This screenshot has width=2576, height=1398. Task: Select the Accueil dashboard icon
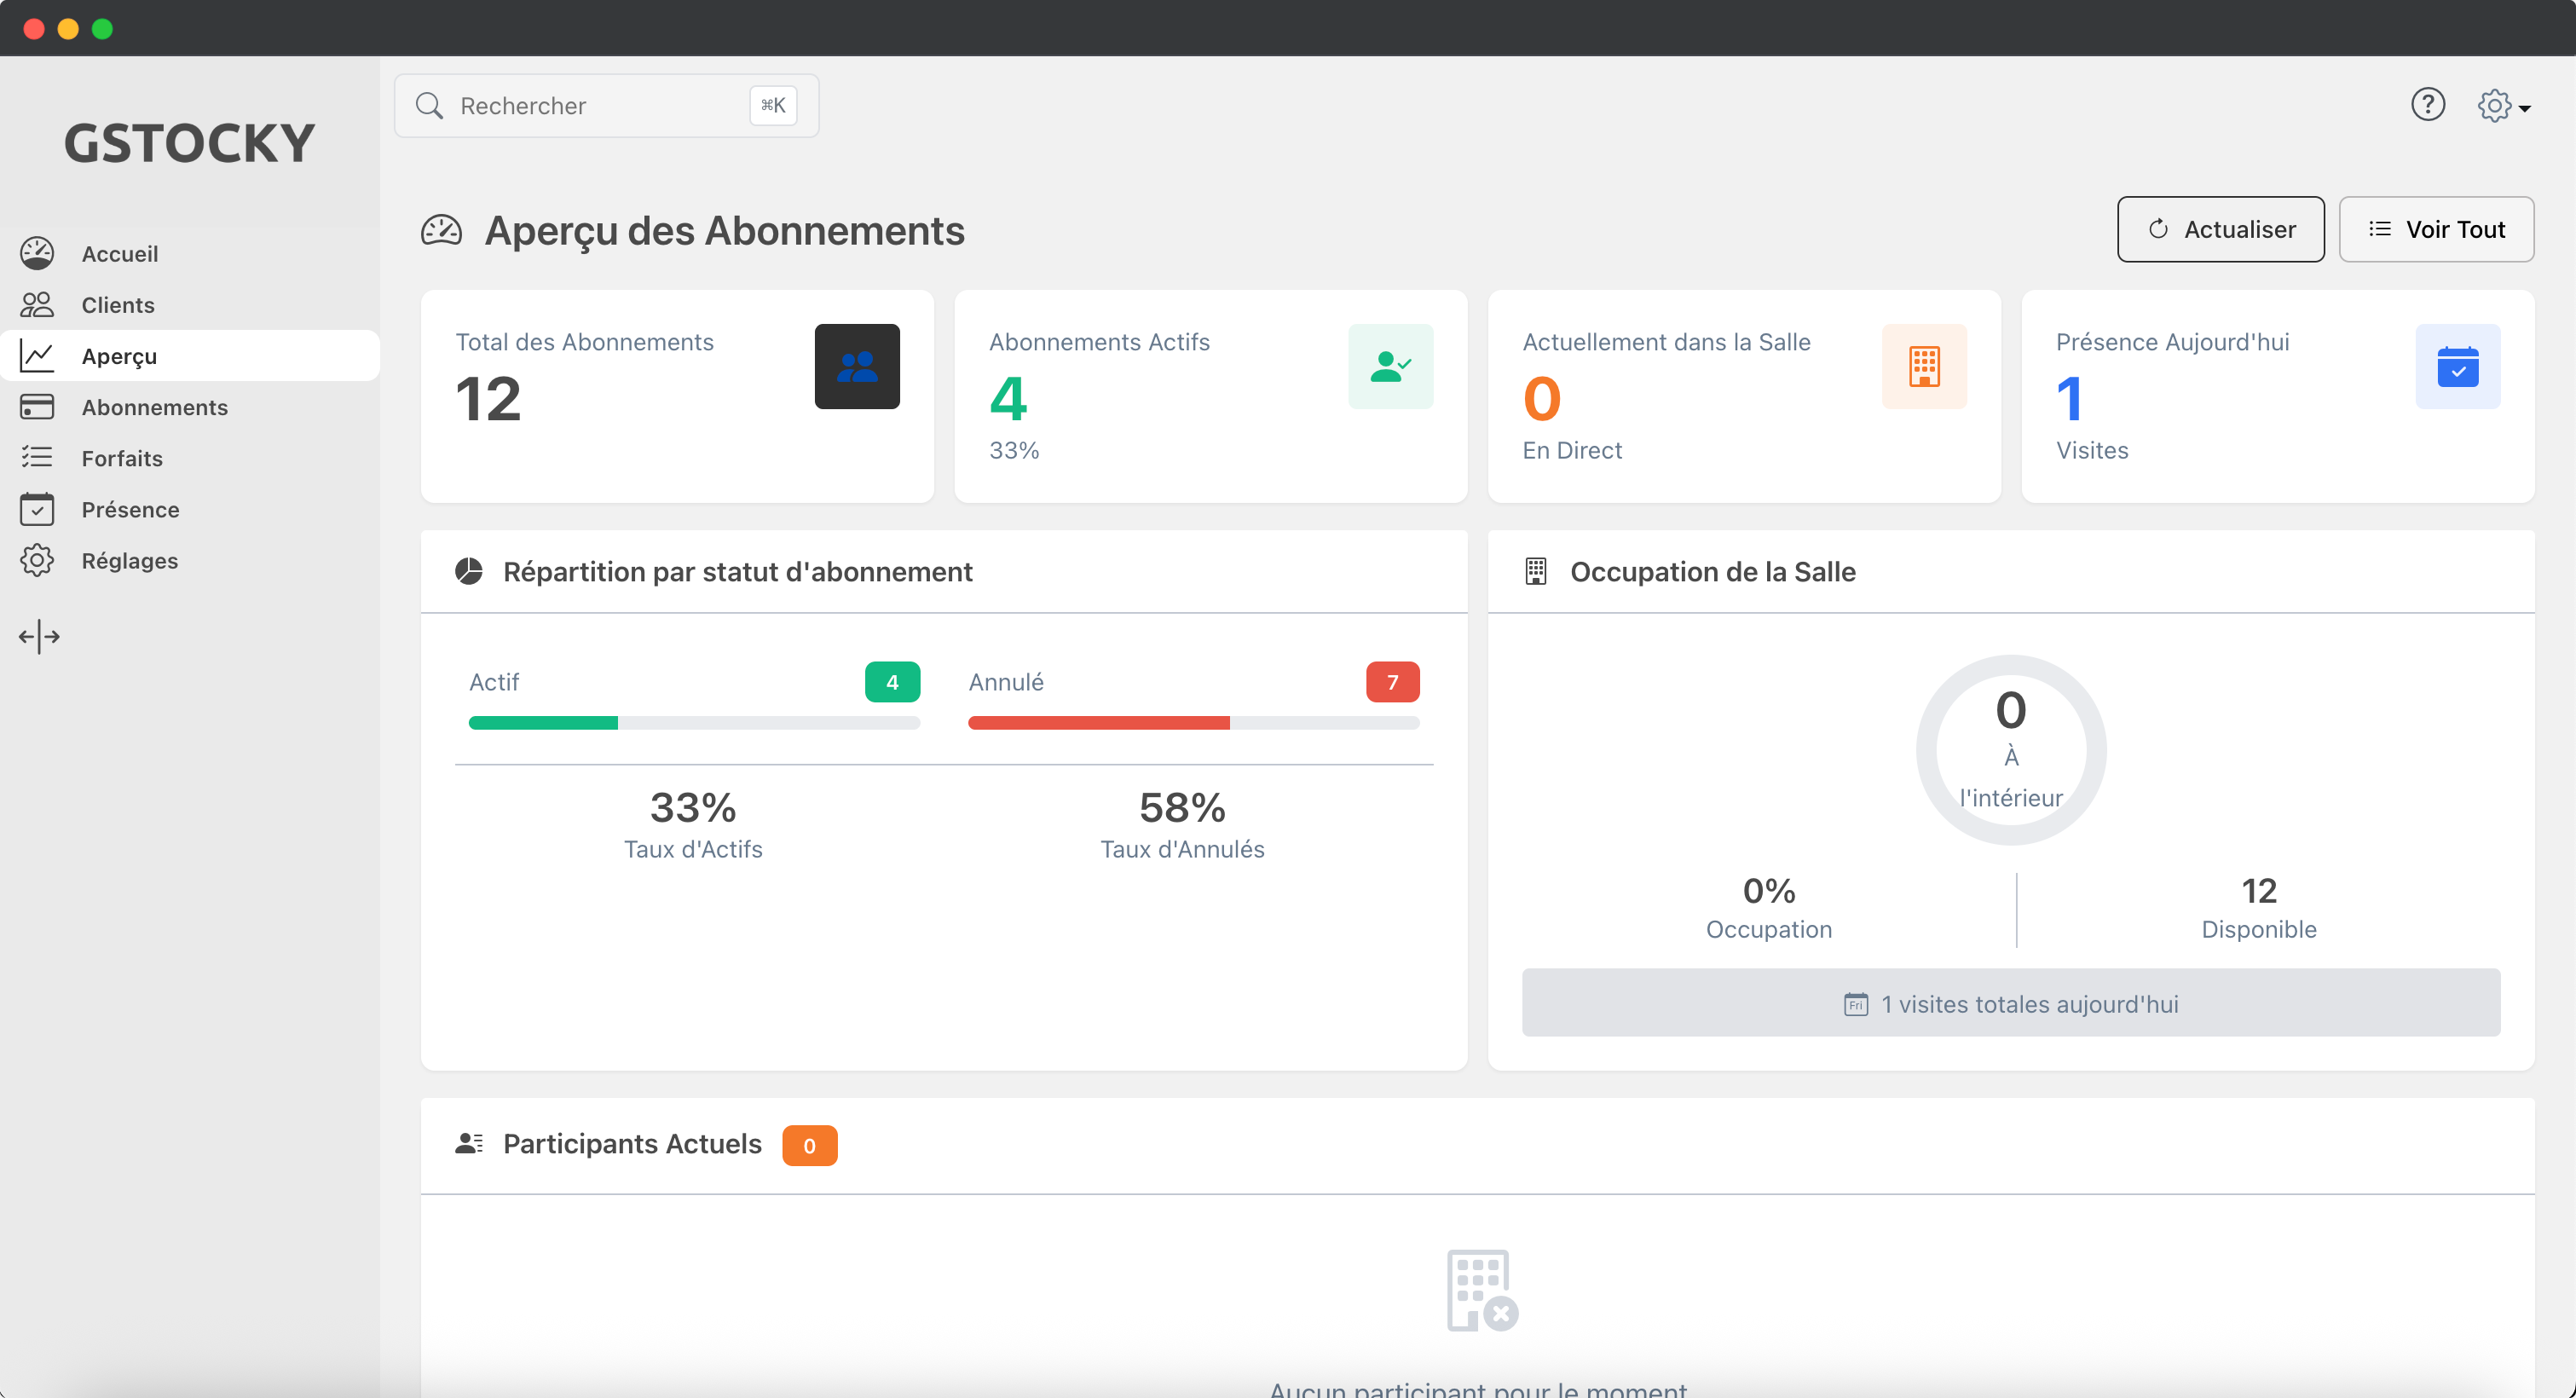pyautogui.click(x=37, y=253)
